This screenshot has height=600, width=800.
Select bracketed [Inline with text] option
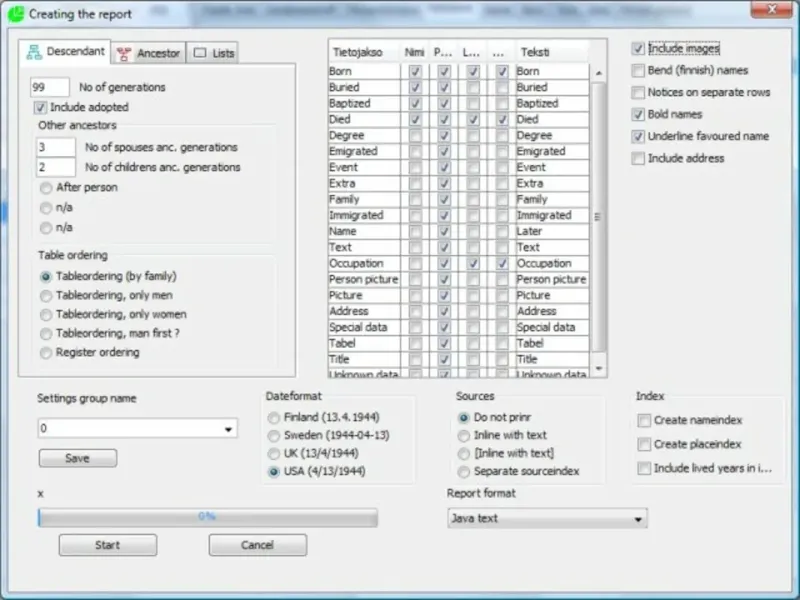click(x=464, y=454)
